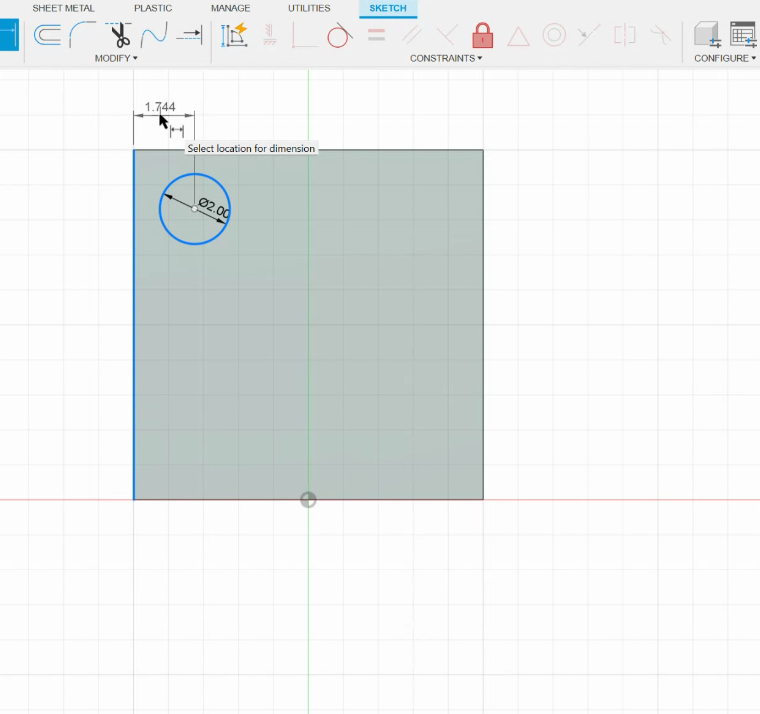Click the 1.744 dimension value
The width and height of the screenshot is (760, 714).
tap(160, 107)
